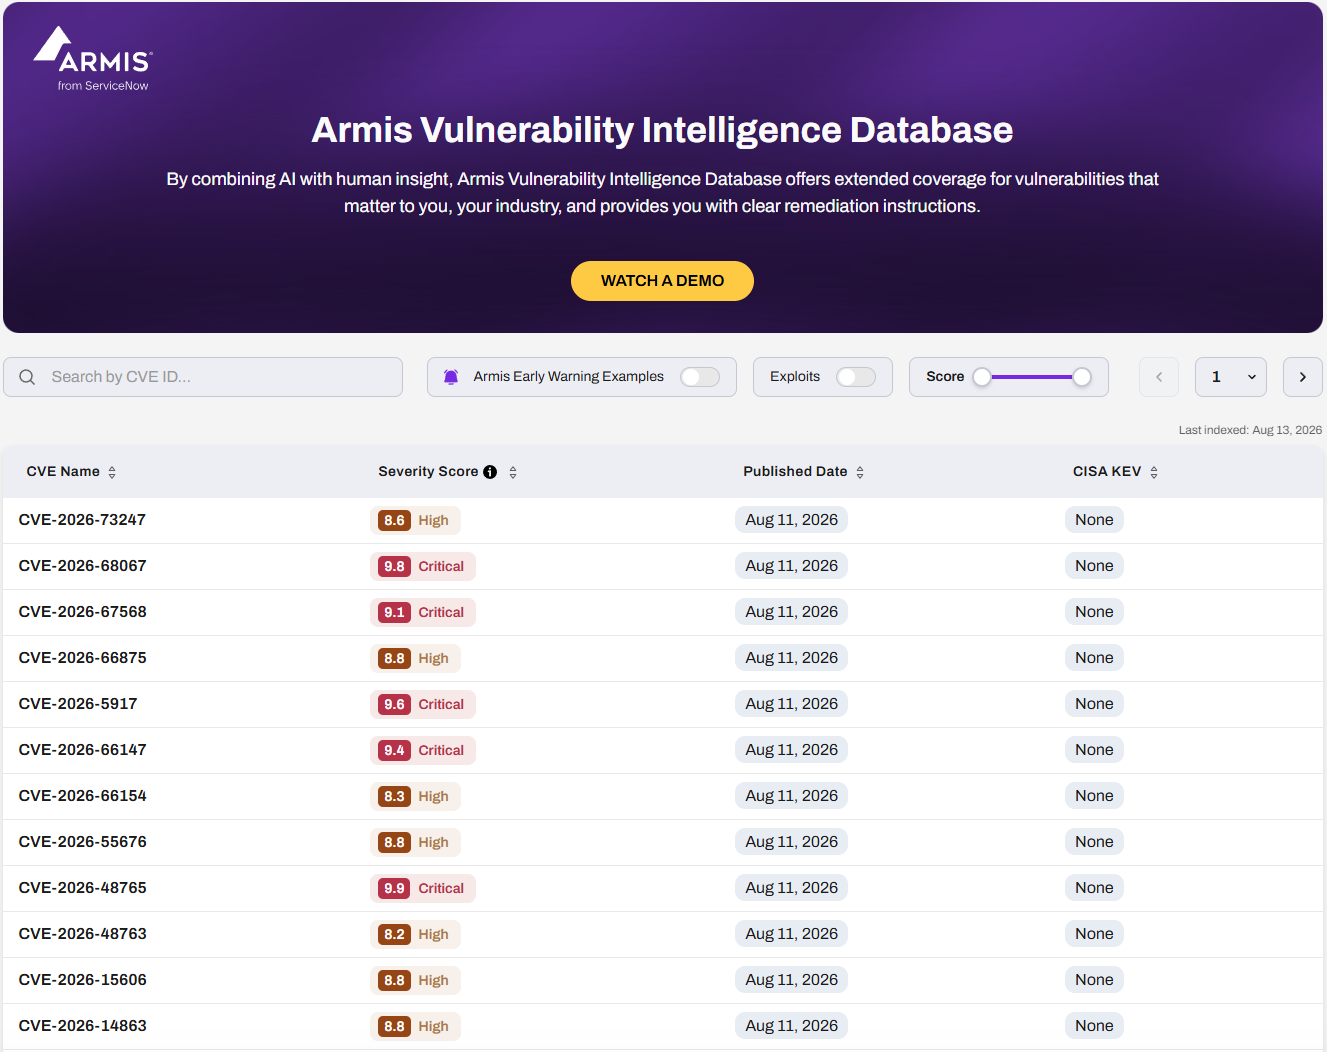Image resolution: width=1327 pixels, height=1052 pixels.
Task: Select the CVE-2026-66147 row name
Action: point(82,750)
